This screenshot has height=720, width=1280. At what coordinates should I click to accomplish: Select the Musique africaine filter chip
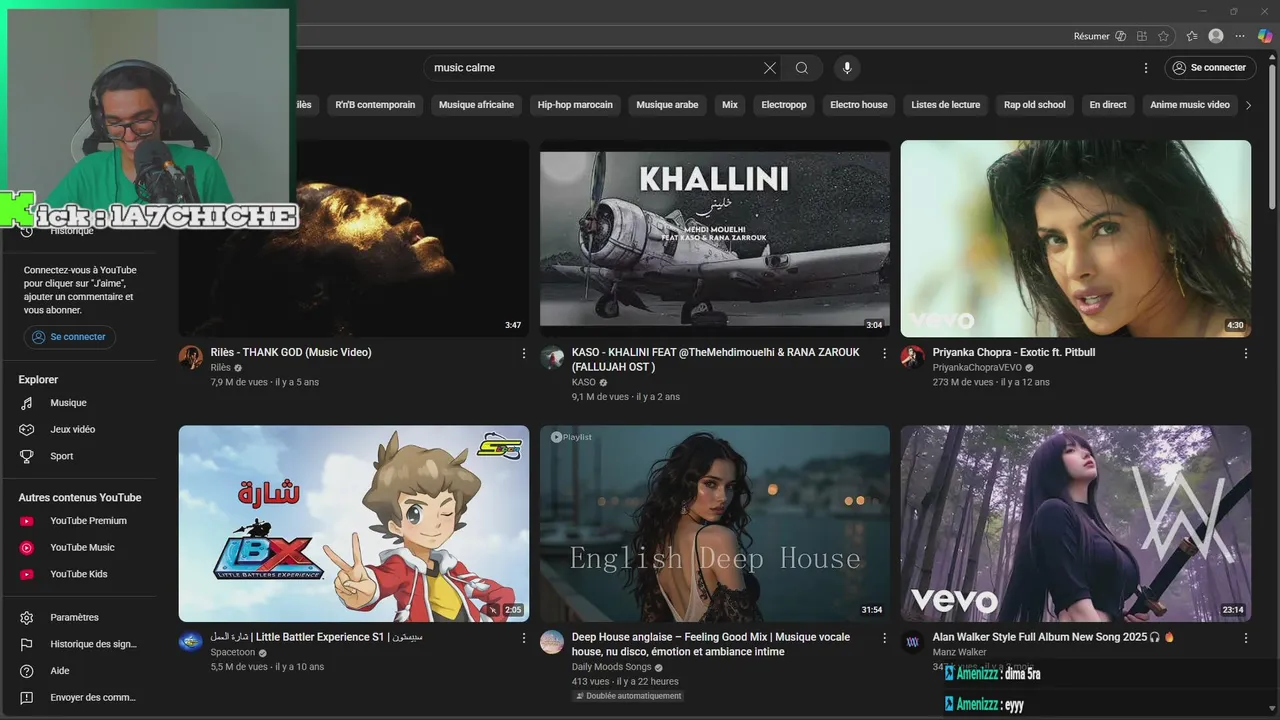(x=476, y=105)
